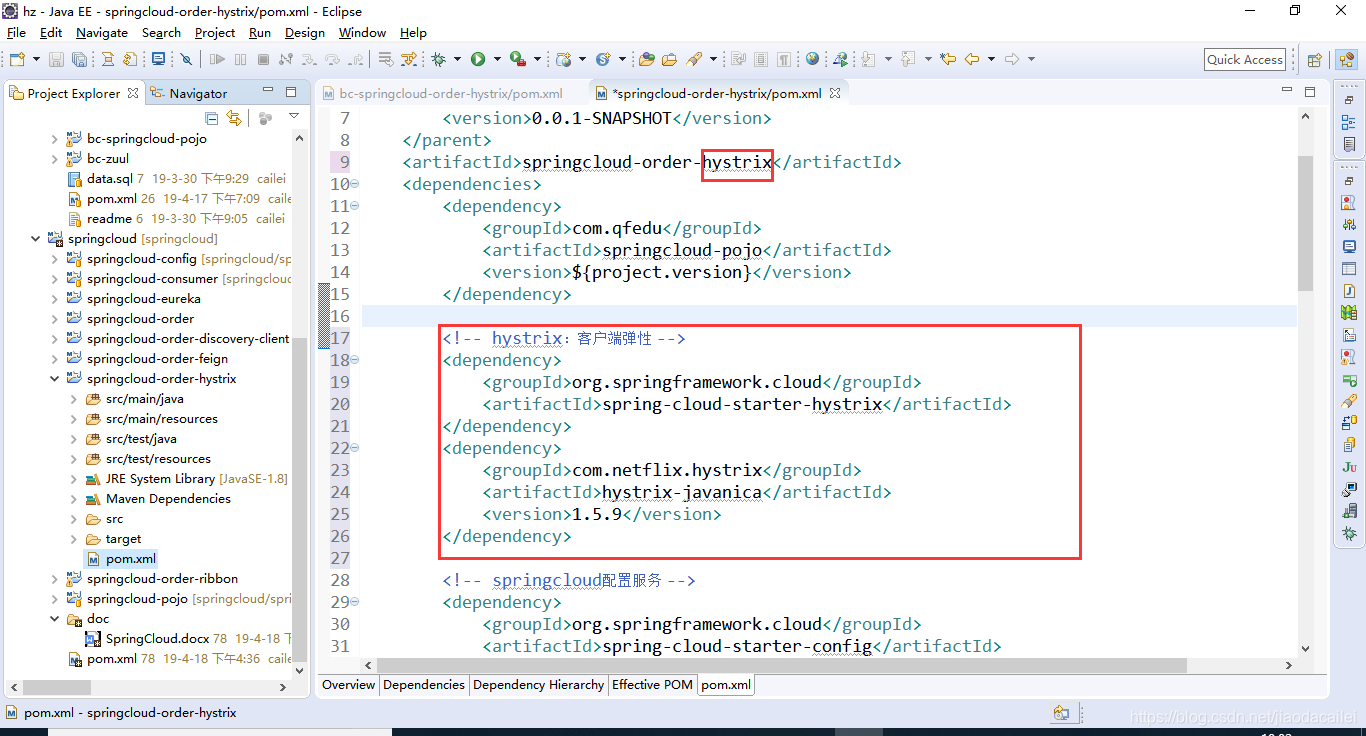Viewport: 1366px width, 736px height.
Task: Click the Save All icon
Action: tap(79, 59)
